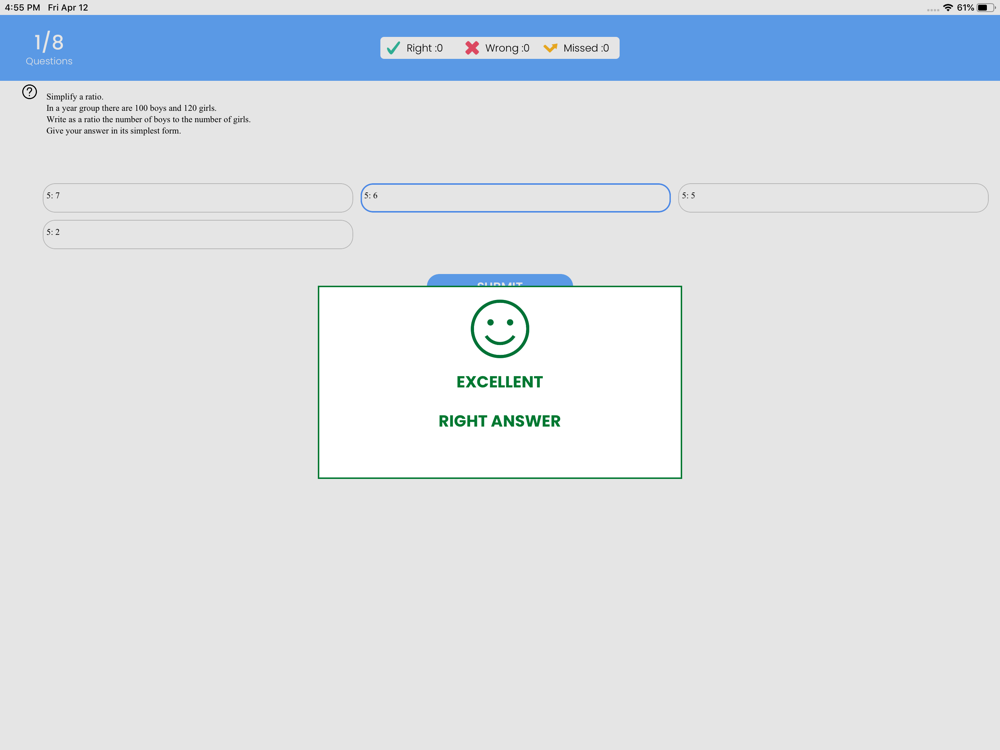Click the Wi-Fi status icon

click(x=948, y=8)
